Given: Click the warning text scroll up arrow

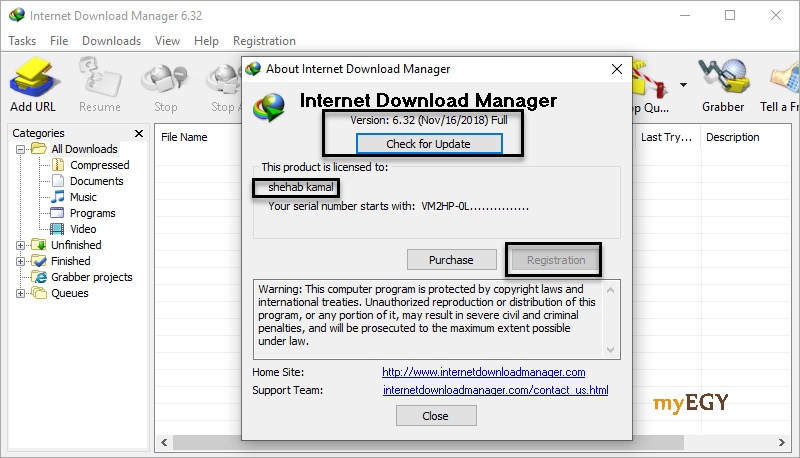Looking at the screenshot, I should (610, 290).
